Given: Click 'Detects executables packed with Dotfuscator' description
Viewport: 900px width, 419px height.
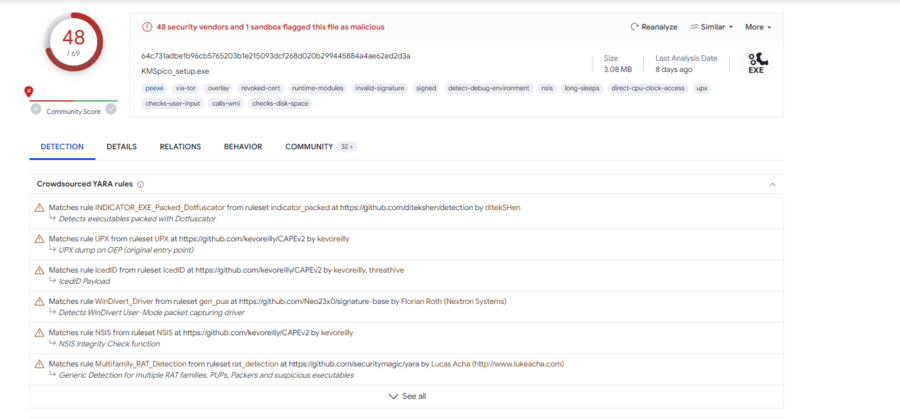Looking at the screenshot, I should [137, 219].
